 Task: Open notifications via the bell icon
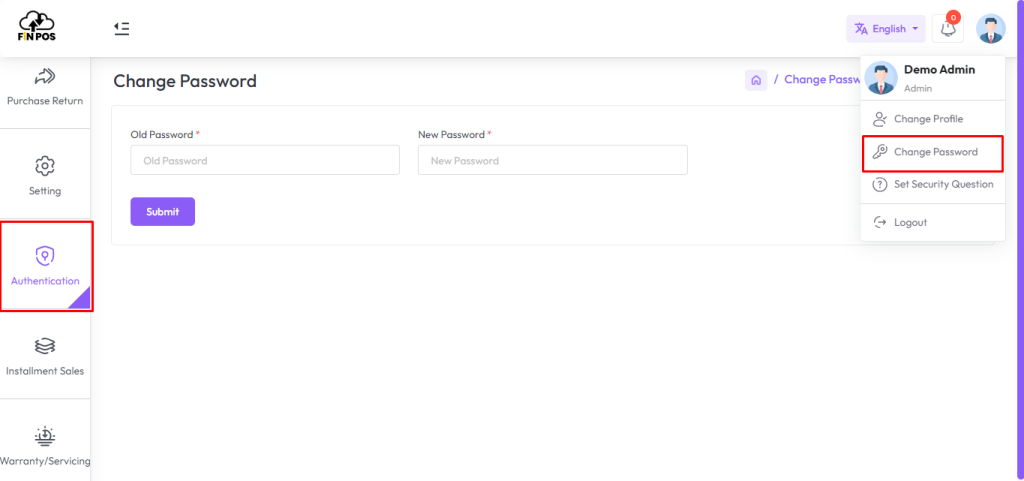coord(948,29)
